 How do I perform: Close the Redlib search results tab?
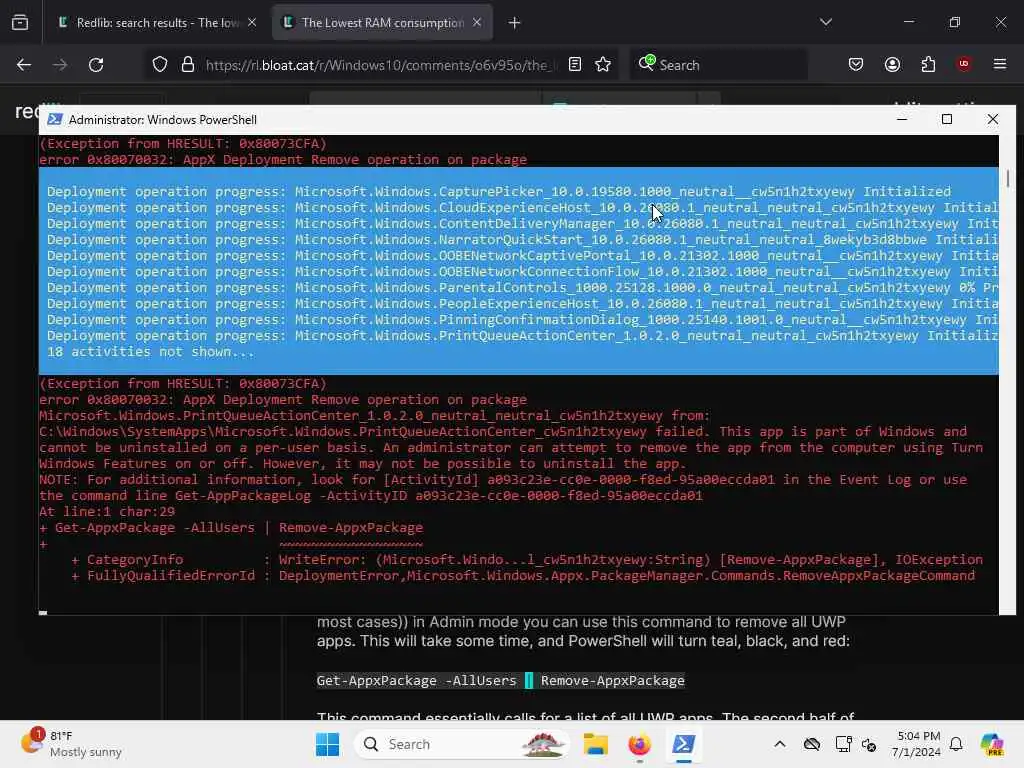252,23
